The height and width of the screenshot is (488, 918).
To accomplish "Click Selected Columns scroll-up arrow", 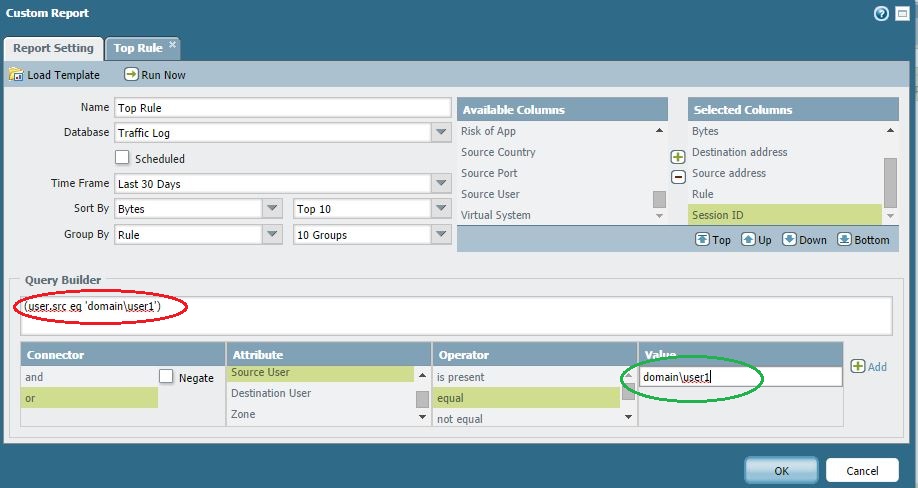I will [x=890, y=130].
